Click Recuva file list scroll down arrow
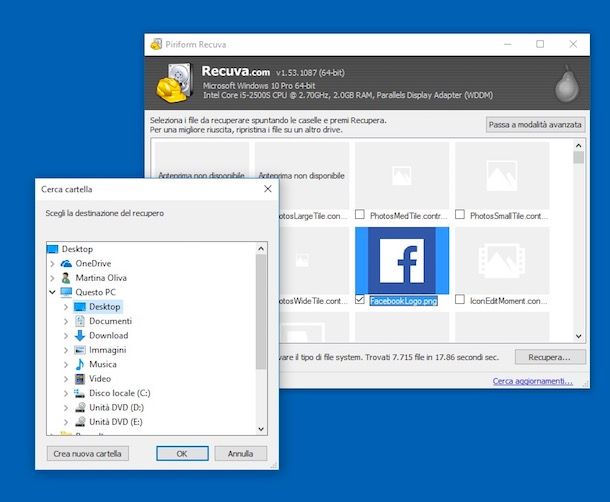 [578, 336]
